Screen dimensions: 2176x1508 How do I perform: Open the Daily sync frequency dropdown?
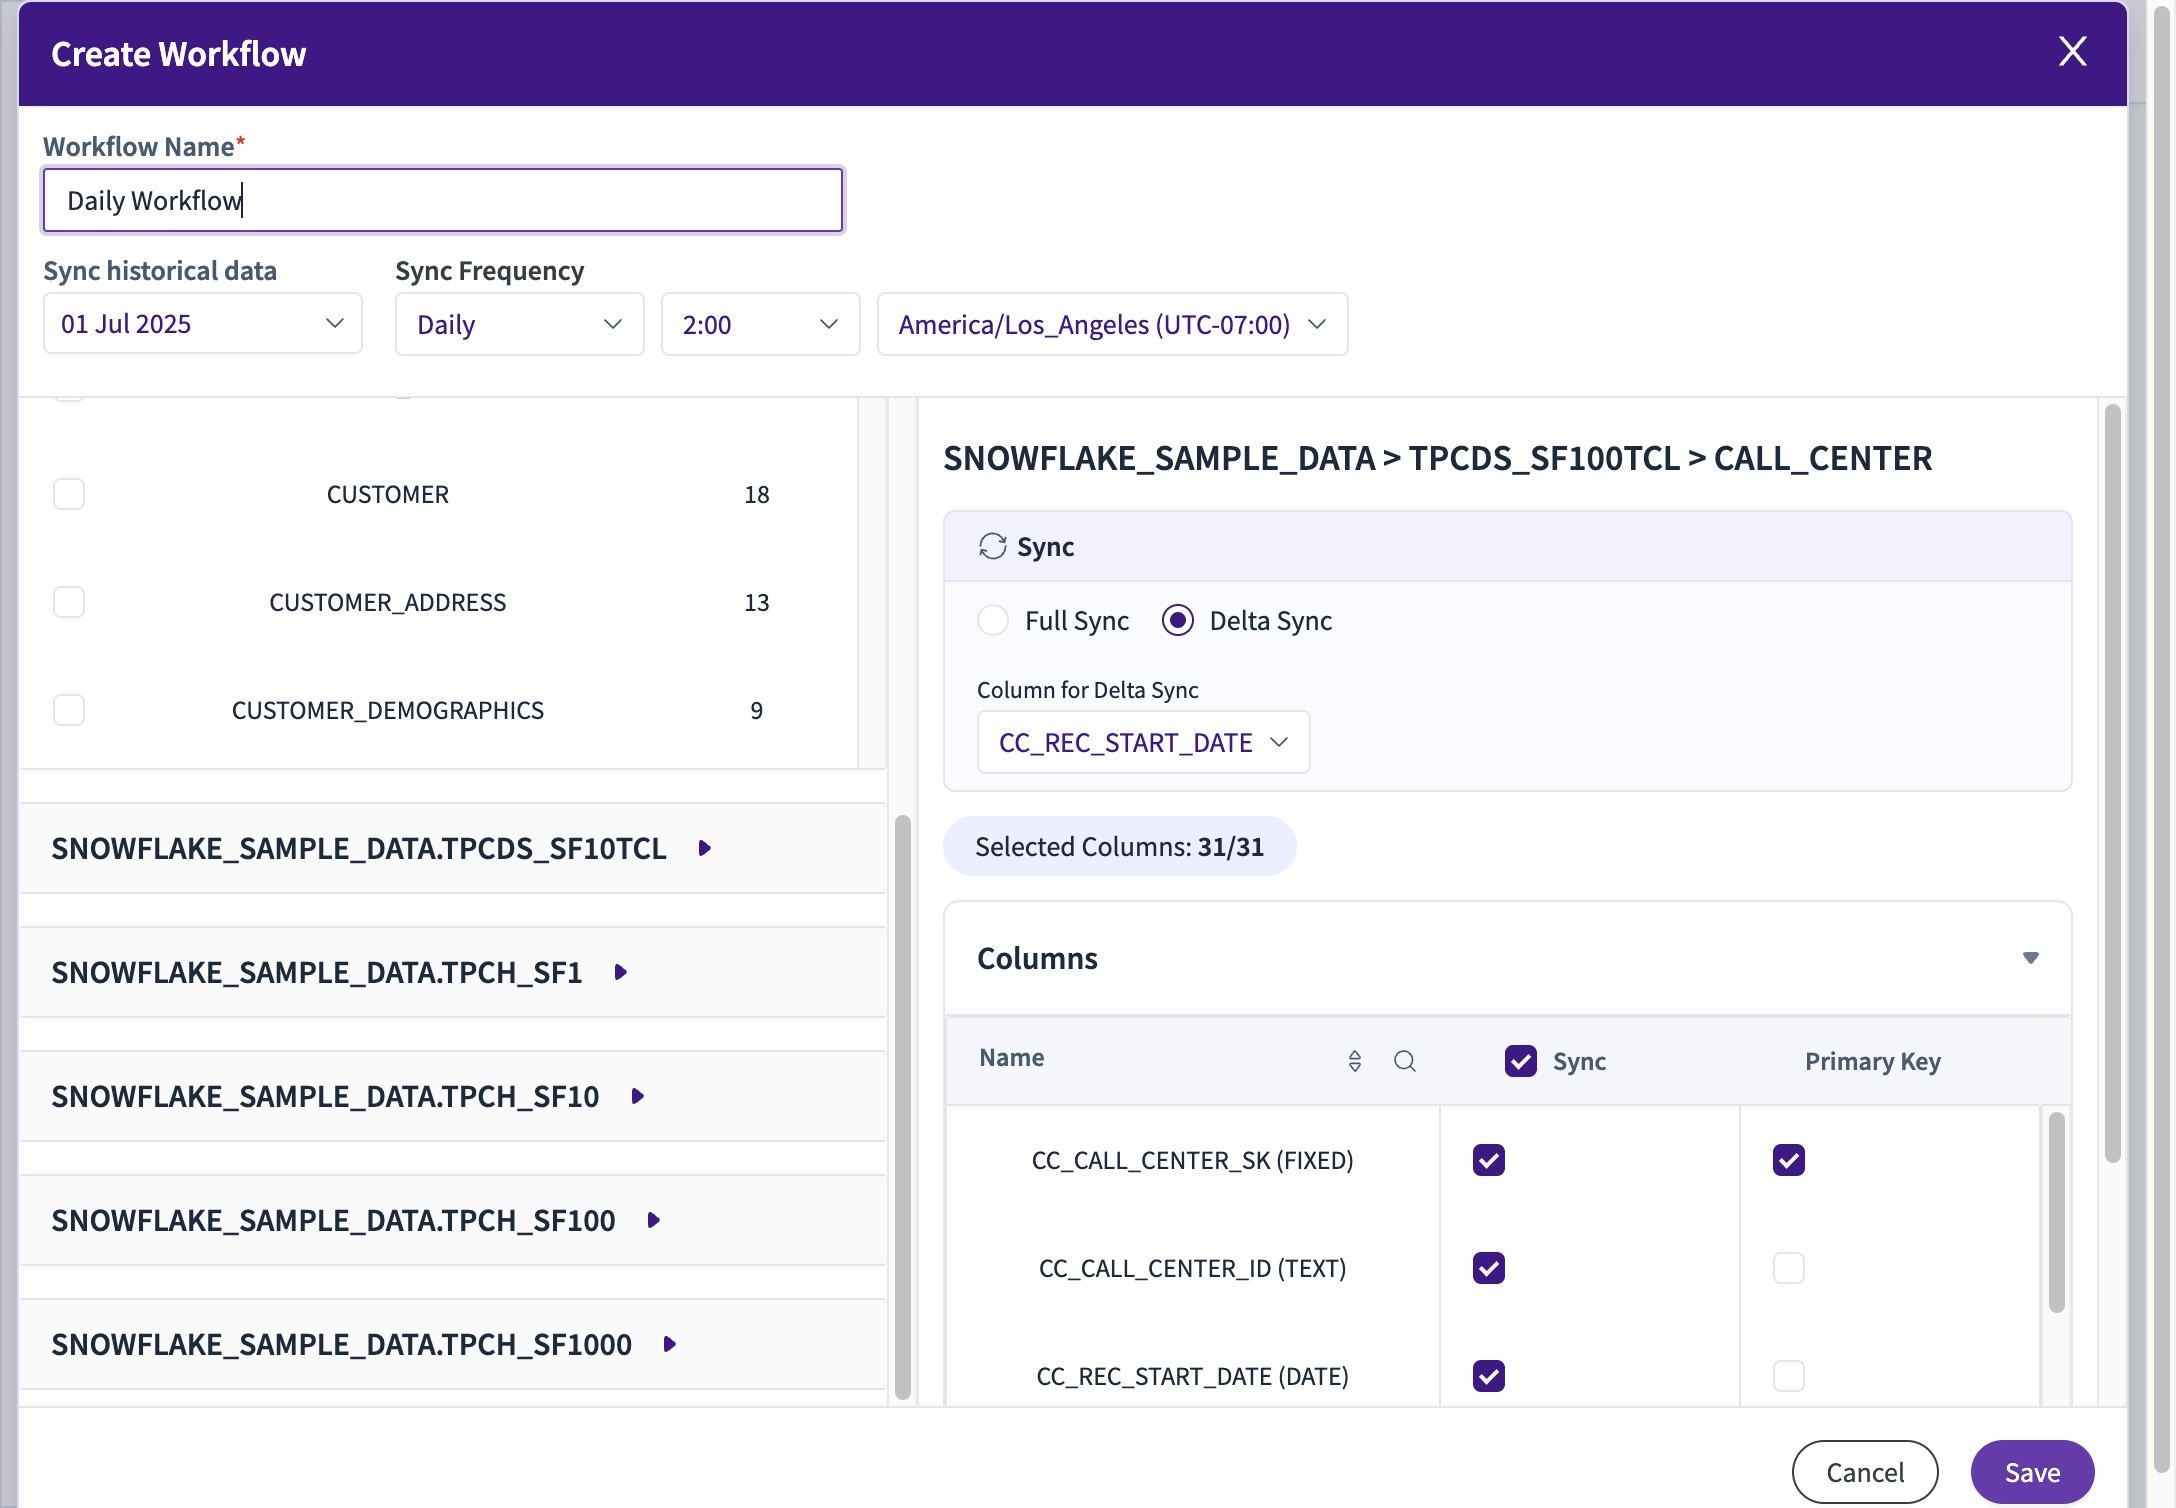(519, 324)
